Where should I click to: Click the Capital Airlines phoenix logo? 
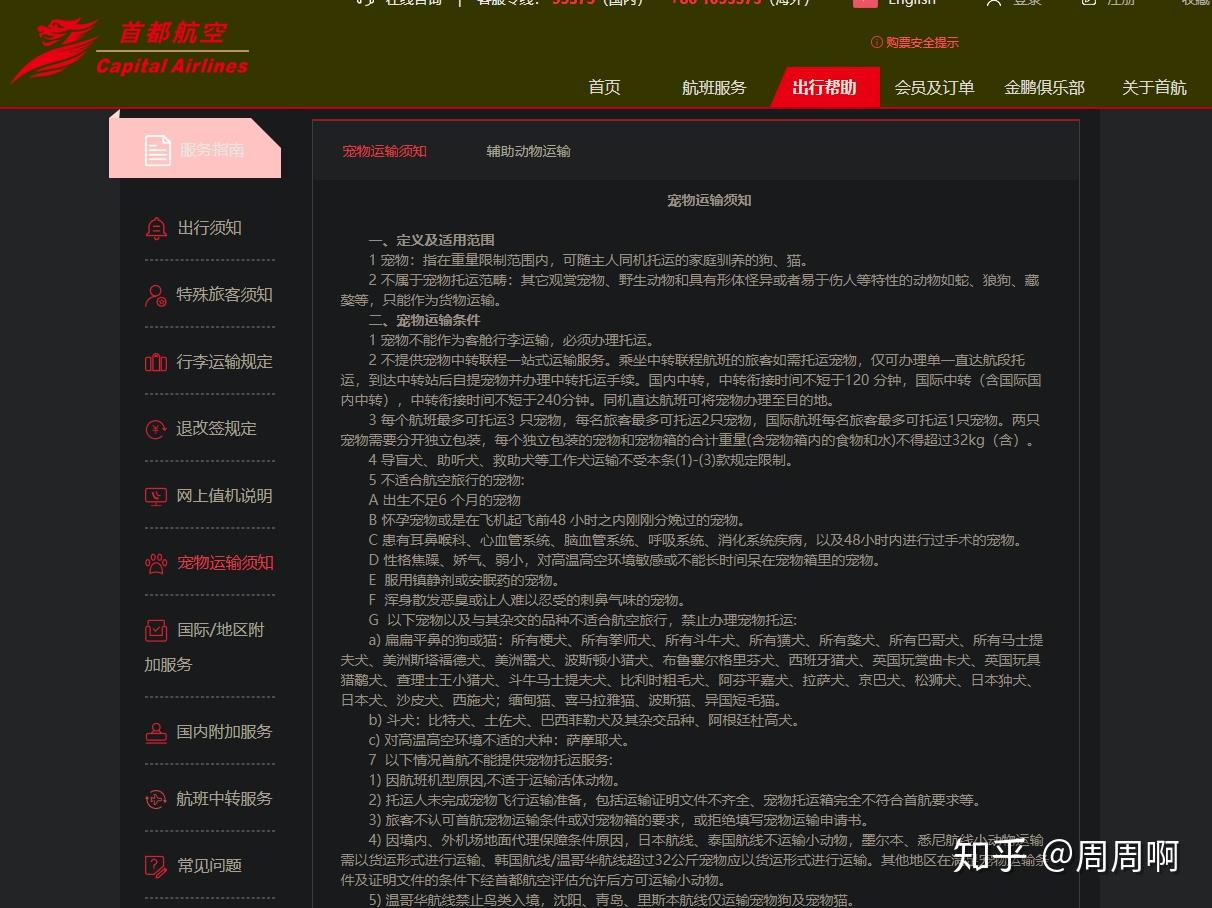point(129,50)
